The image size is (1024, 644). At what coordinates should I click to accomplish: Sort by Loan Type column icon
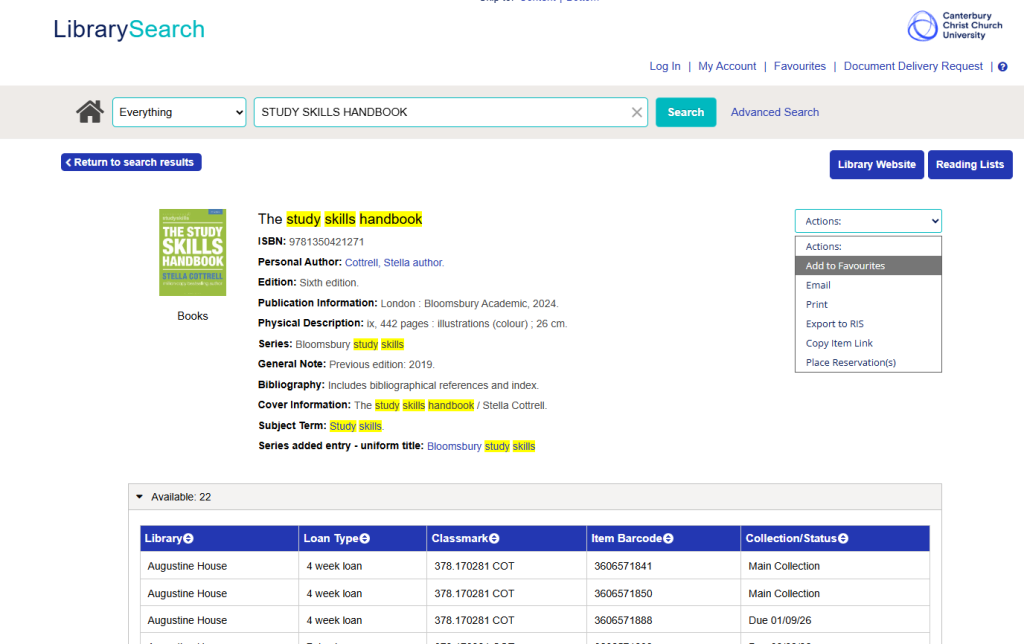pos(364,538)
